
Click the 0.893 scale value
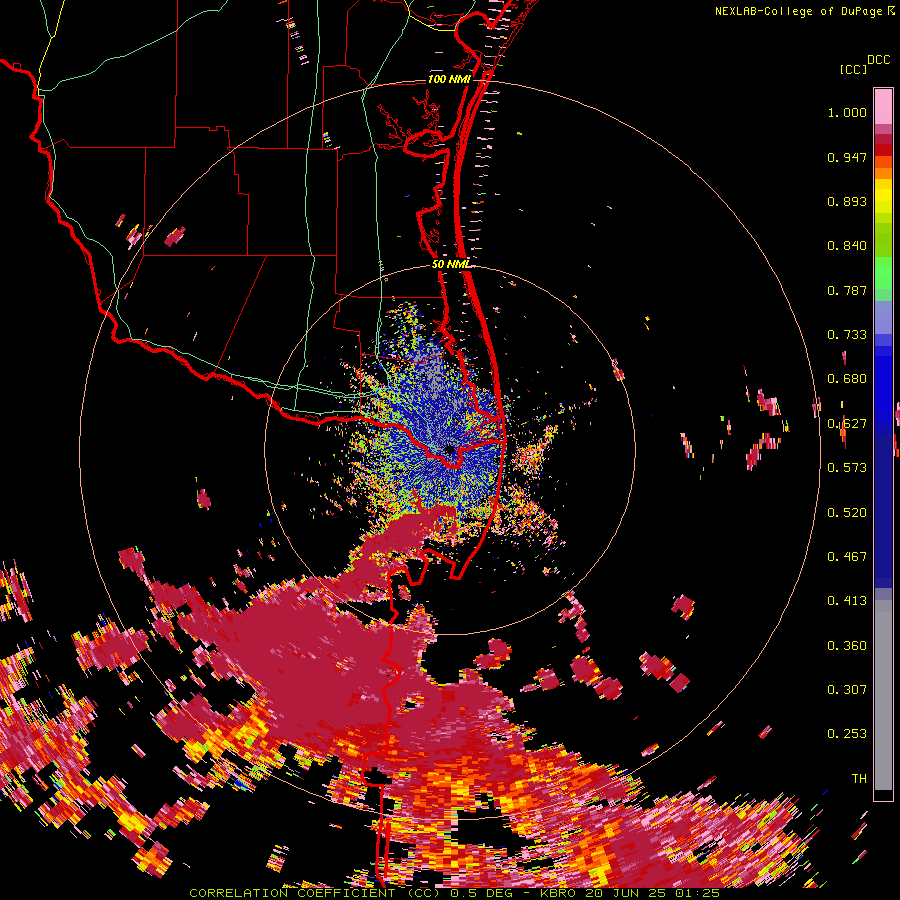point(847,201)
